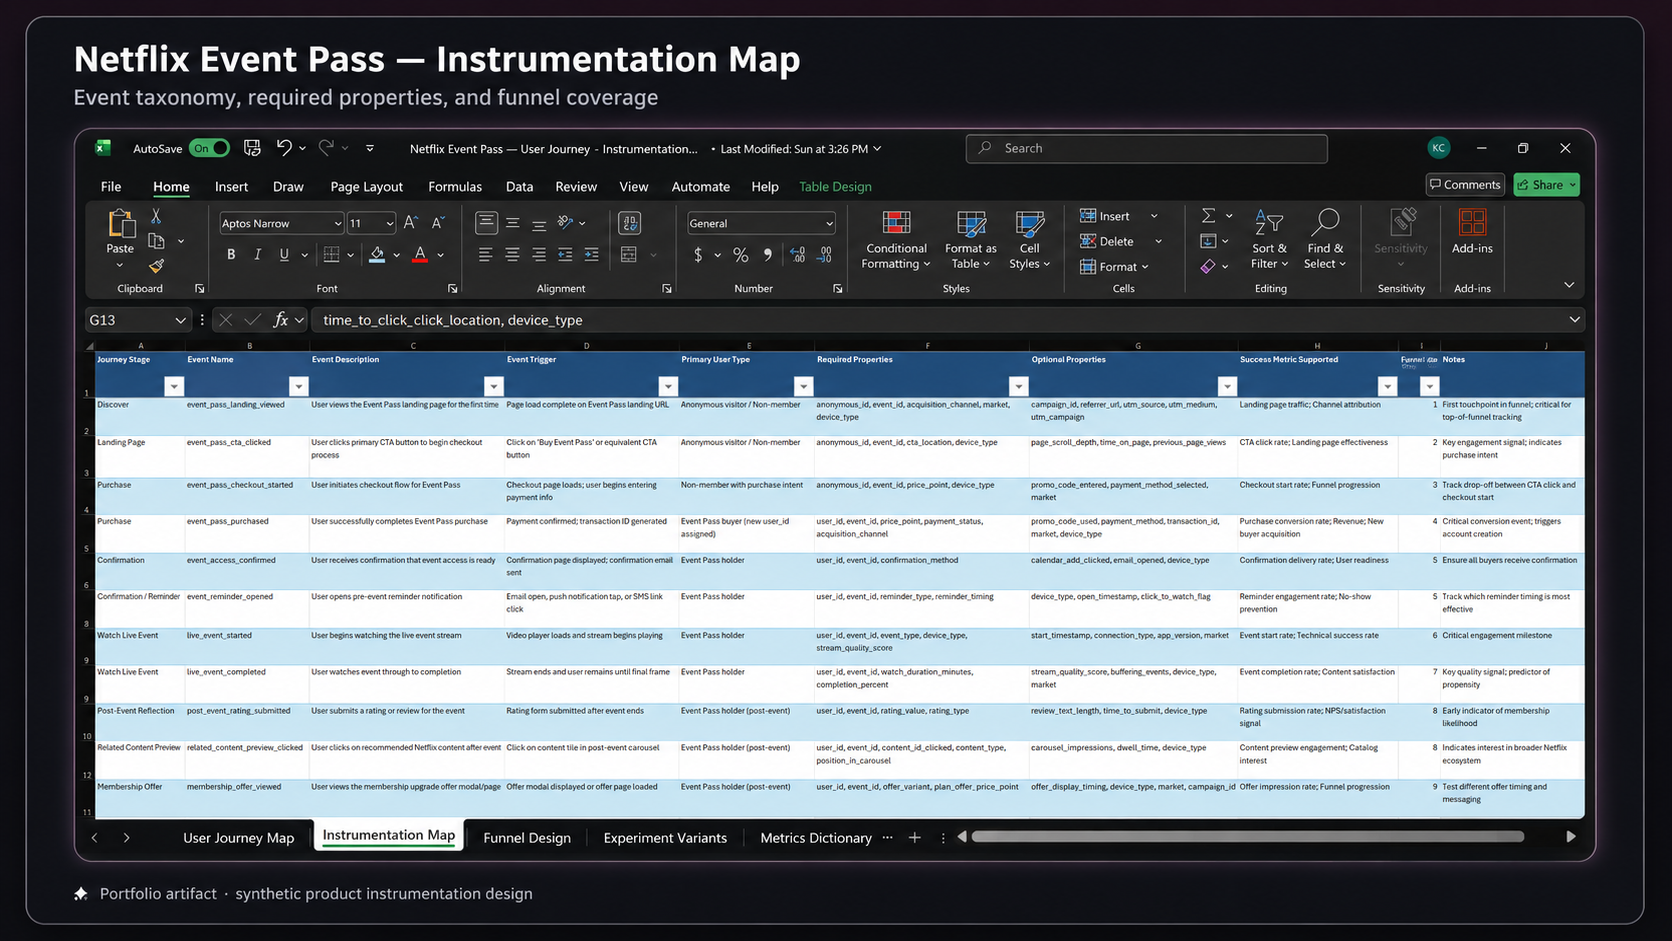Open the Number format General dropdown
Viewport: 1672px width, 941px height.
tap(829, 224)
